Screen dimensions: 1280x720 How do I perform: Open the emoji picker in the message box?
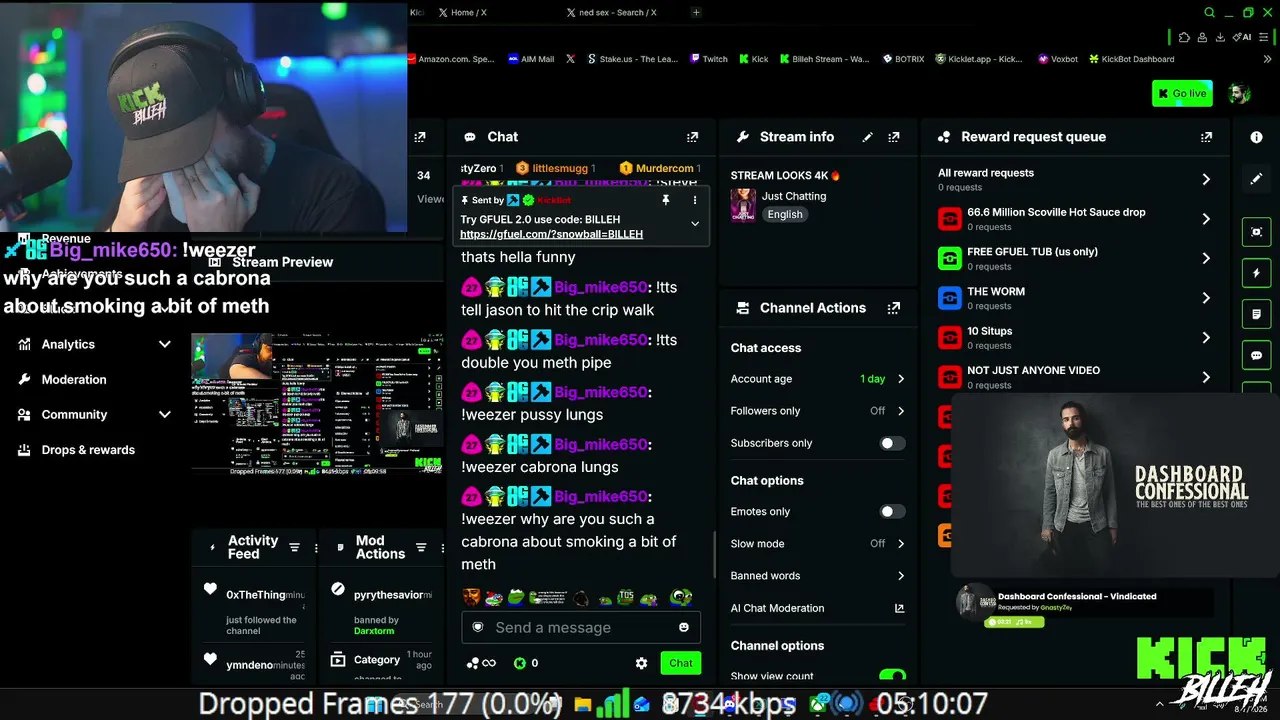pos(684,627)
